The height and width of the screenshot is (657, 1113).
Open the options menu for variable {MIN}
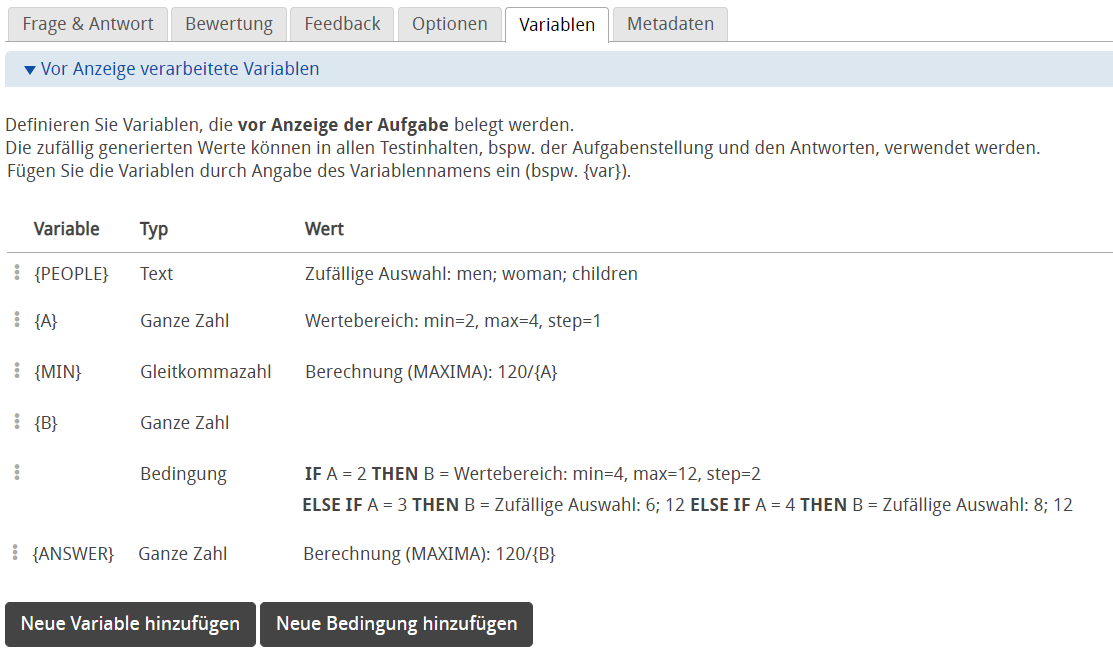click(x=17, y=371)
